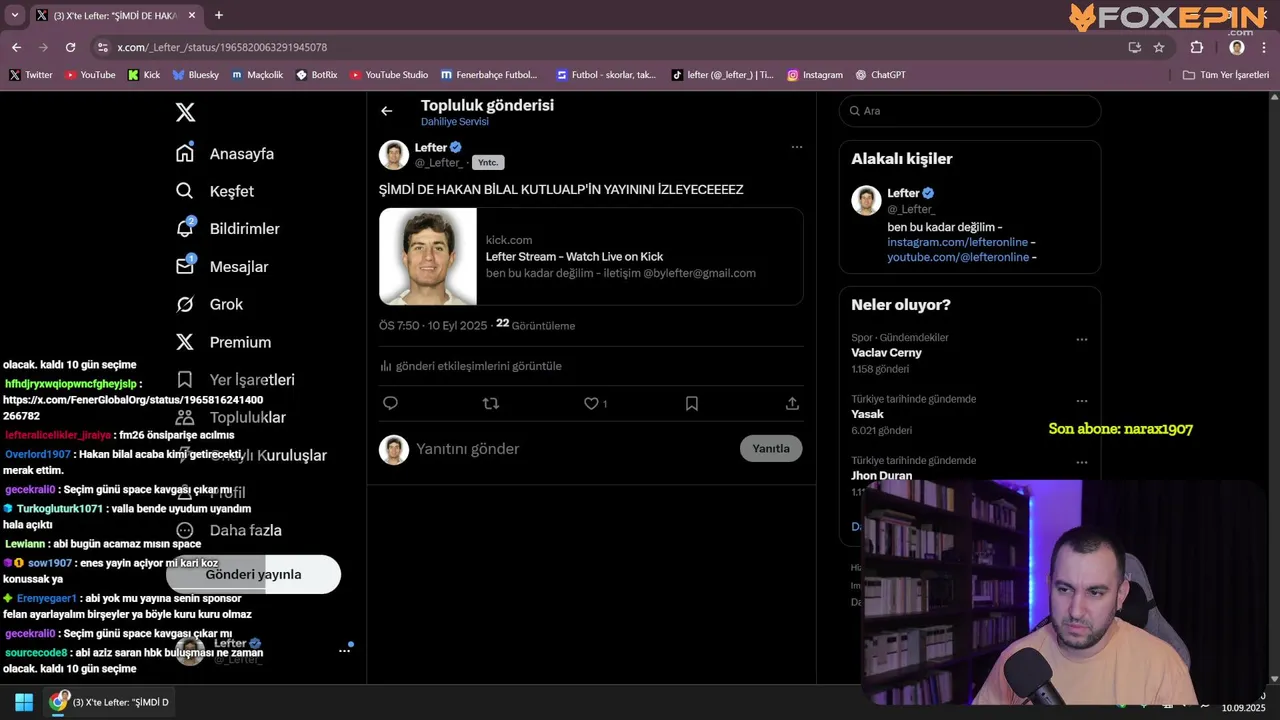Click the browser back button
1280x720 pixels.
click(x=16, y=47)
